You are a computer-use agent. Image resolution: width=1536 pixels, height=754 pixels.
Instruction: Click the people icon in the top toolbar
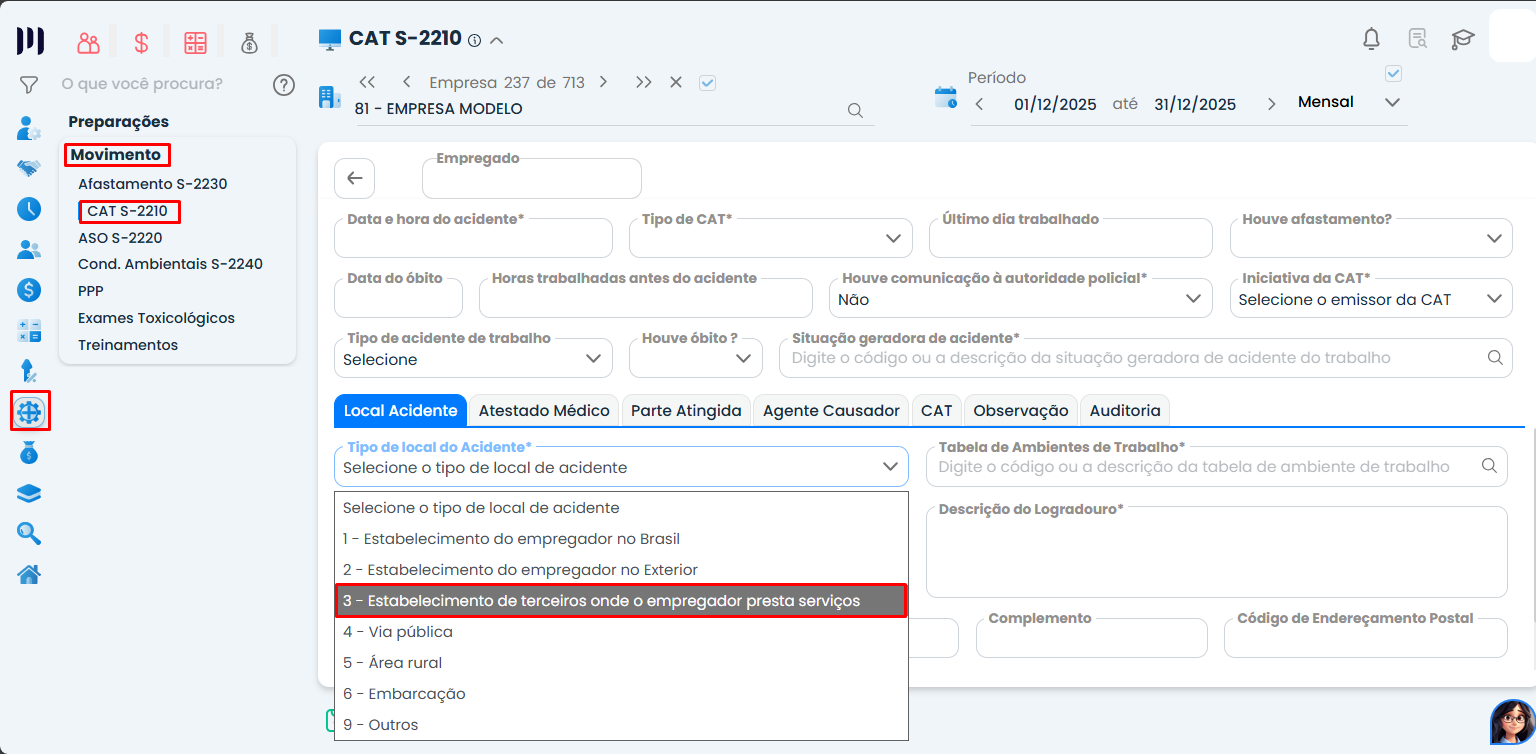pyautogui.click(x=89, y=43)
